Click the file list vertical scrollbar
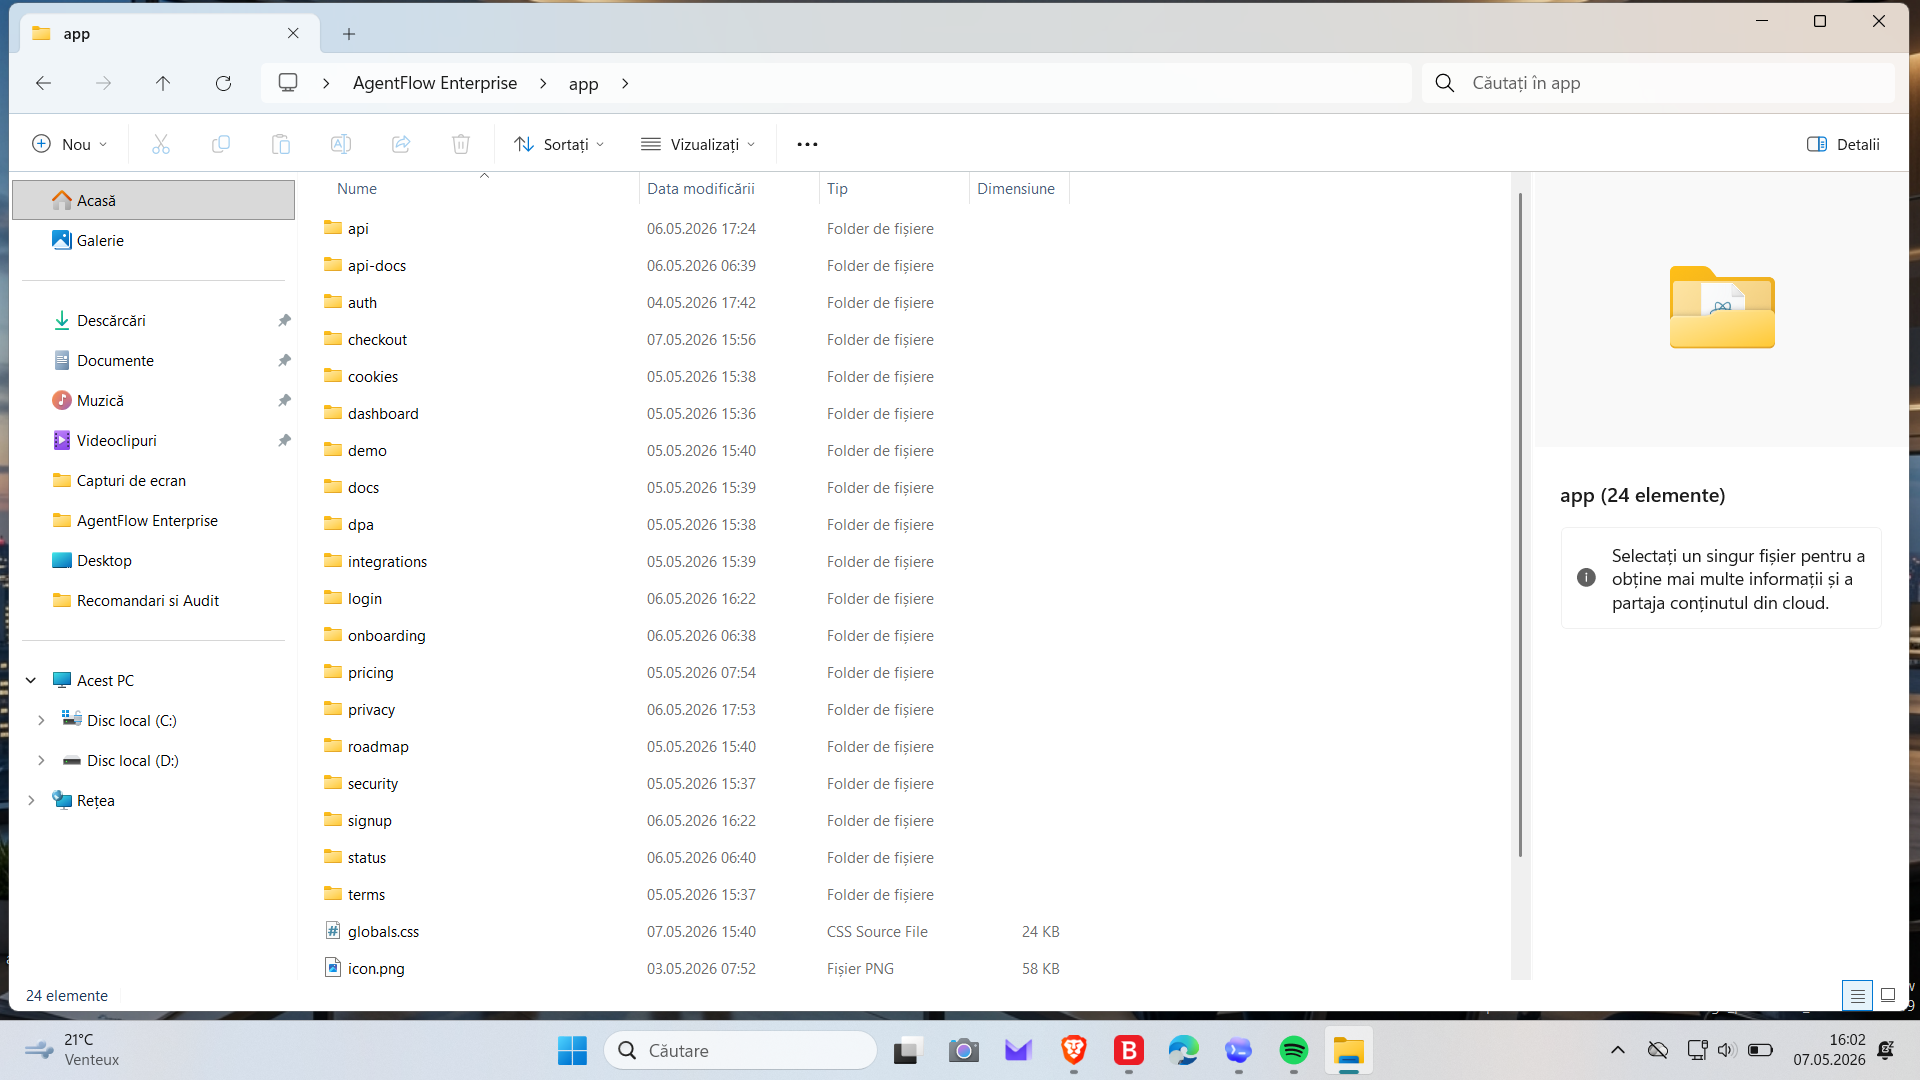 pos(1520,525)
